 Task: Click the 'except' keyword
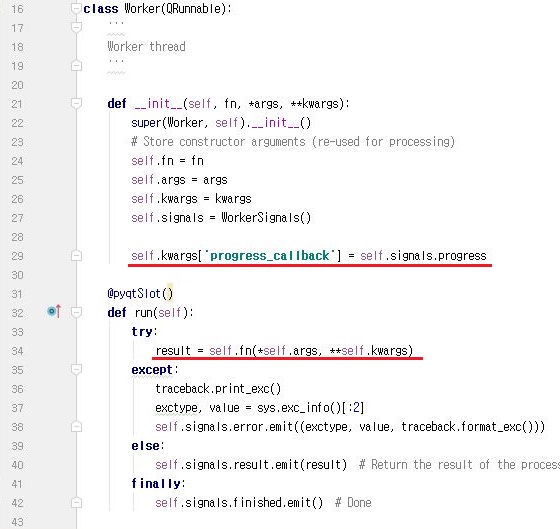click(152, 370)
